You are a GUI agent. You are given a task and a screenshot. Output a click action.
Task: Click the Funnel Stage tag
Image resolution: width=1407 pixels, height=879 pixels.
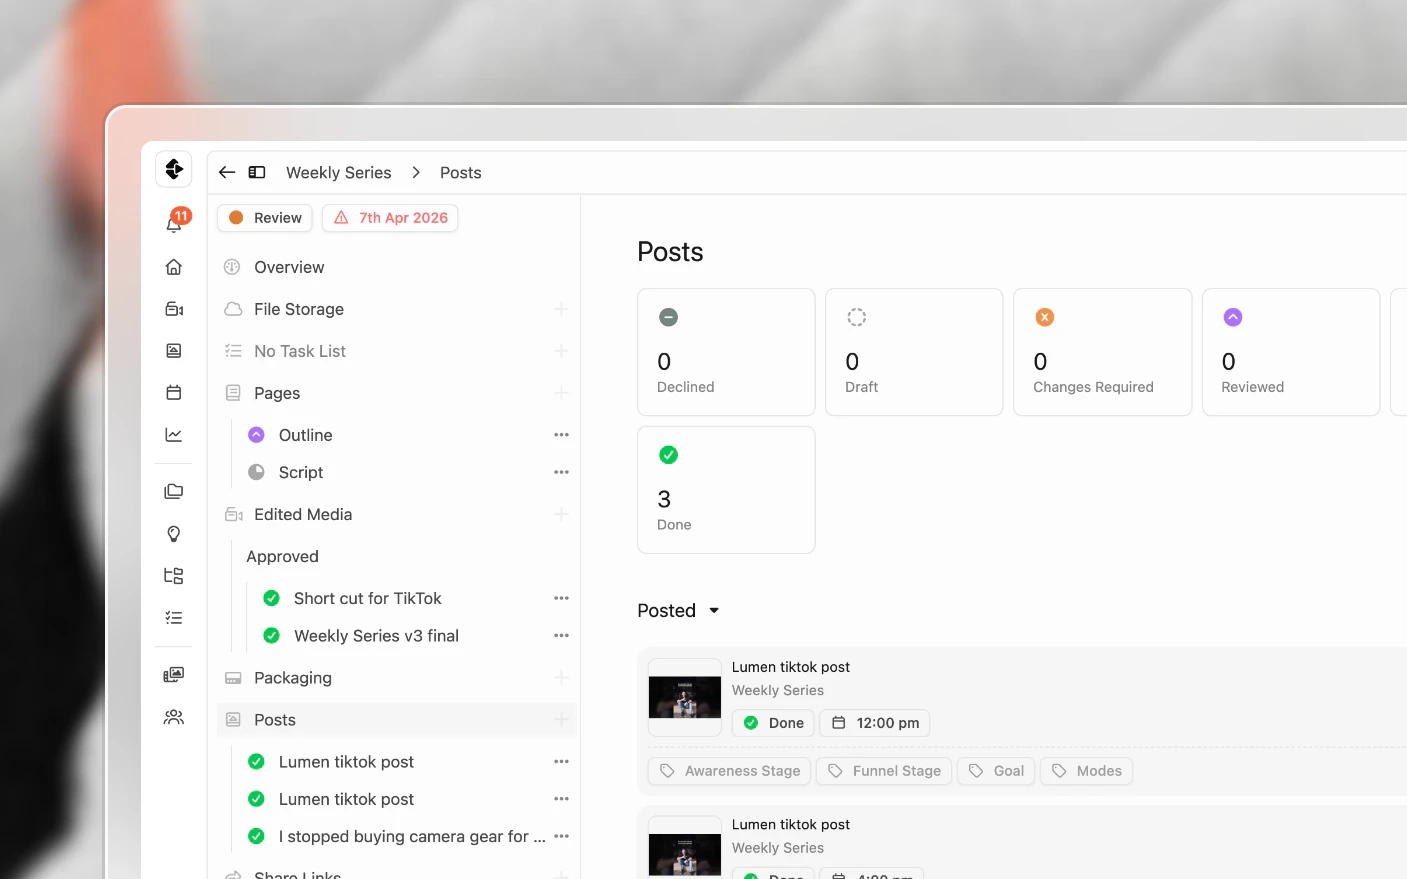coord(885,771)
